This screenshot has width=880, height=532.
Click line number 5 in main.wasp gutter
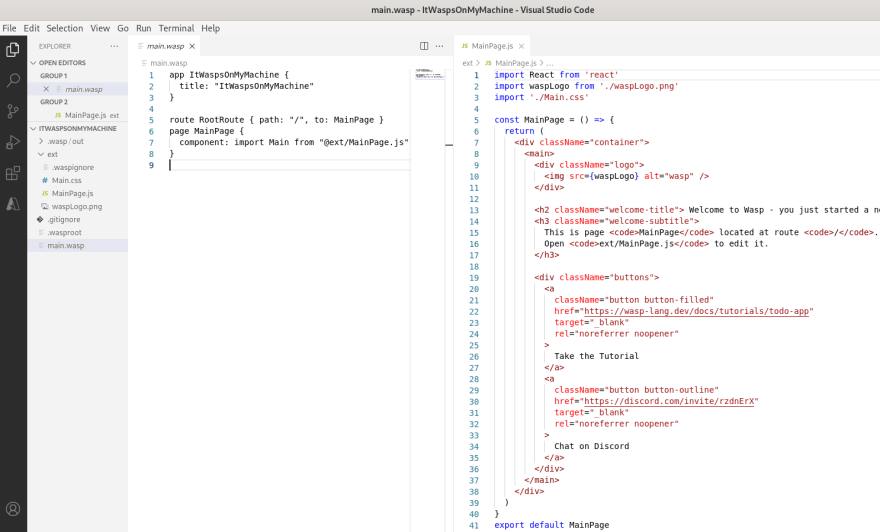click(x=151, y=120)
